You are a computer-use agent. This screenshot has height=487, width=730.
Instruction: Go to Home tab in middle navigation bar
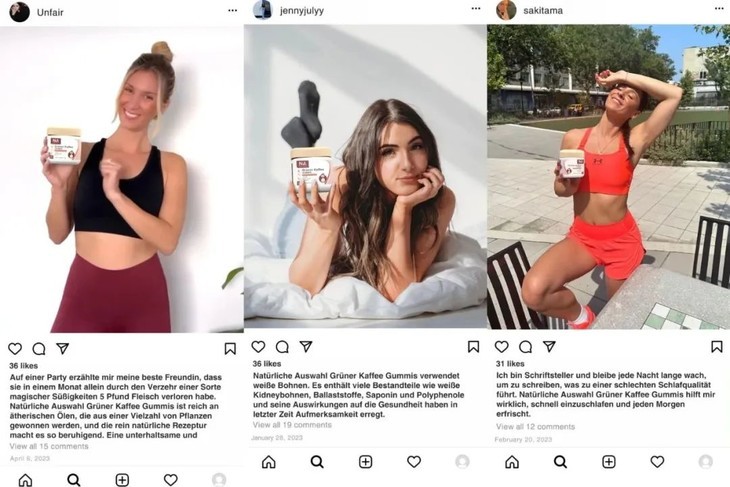point(269,462)
